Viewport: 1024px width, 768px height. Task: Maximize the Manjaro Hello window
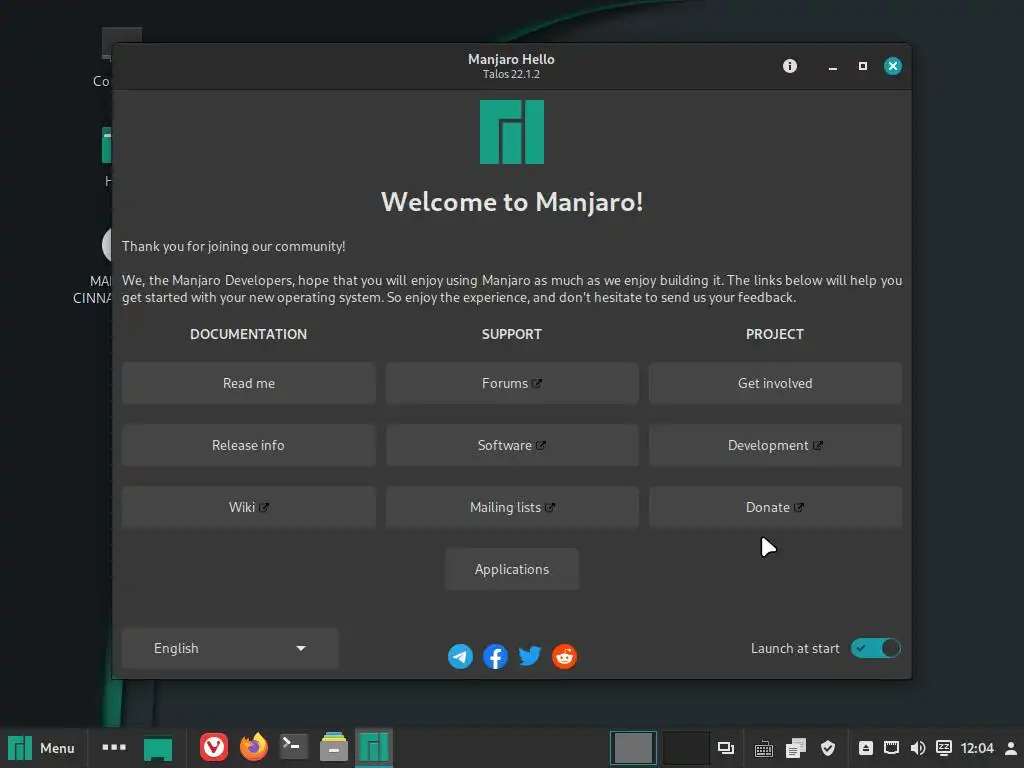[863, 66]
